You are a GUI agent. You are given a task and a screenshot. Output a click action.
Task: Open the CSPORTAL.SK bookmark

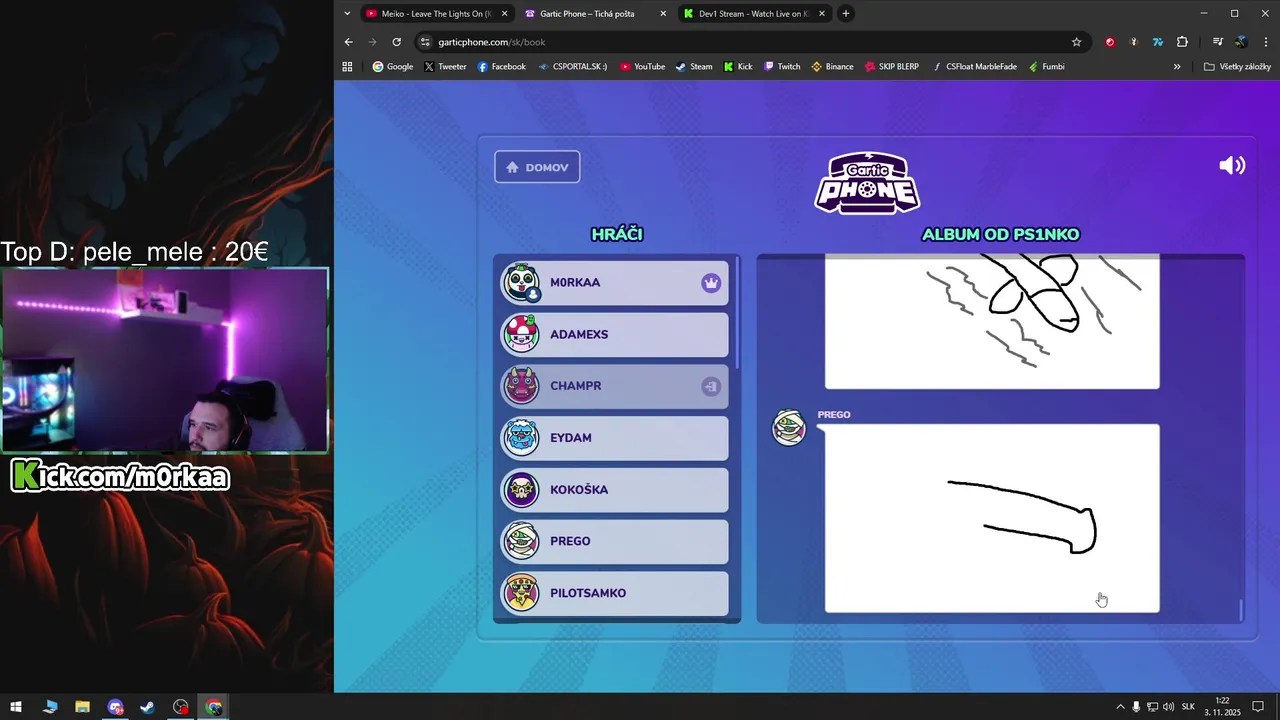coord(573,67)
